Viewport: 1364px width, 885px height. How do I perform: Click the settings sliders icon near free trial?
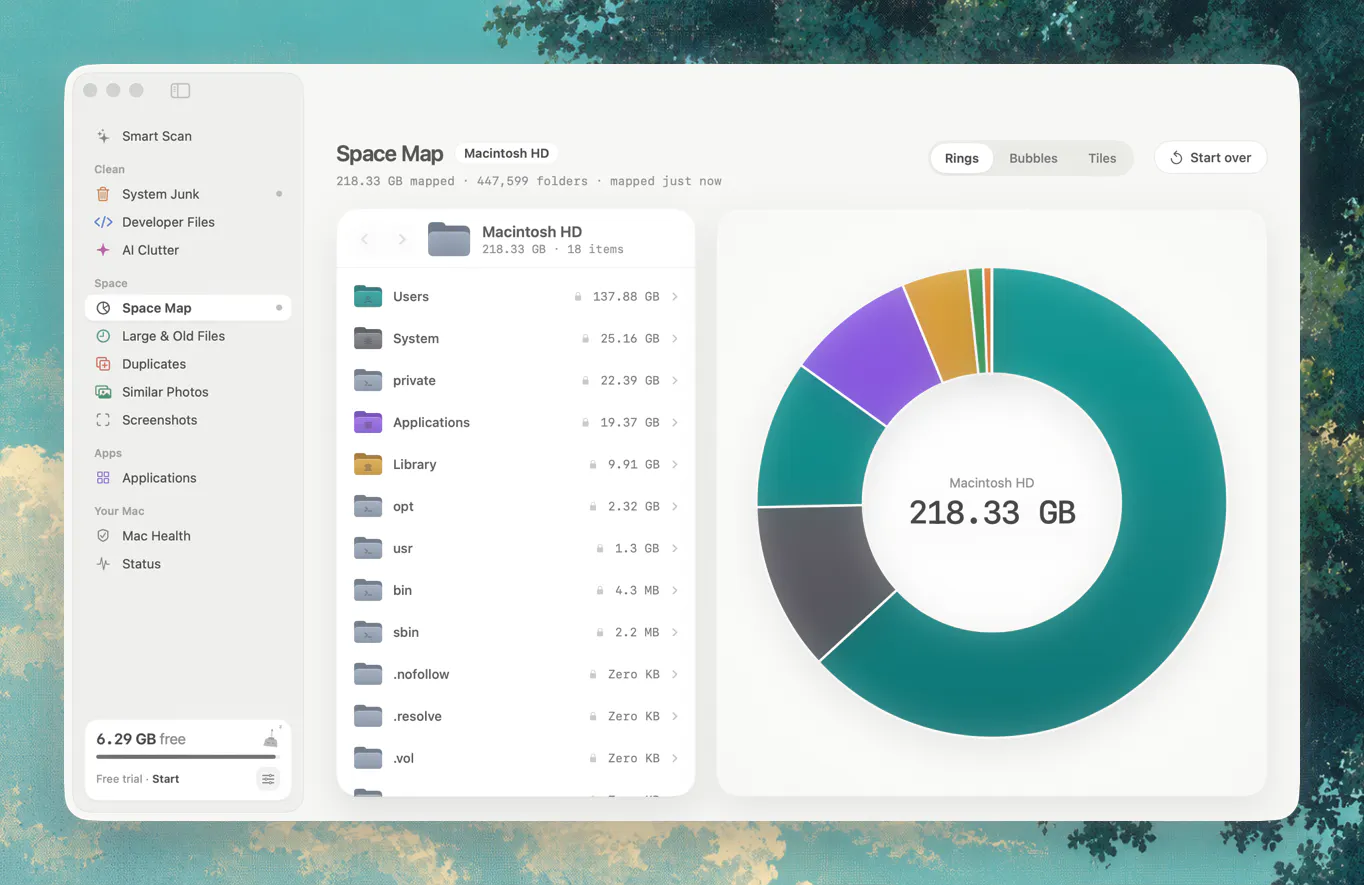pyautogui.click(x=267, y=779)
